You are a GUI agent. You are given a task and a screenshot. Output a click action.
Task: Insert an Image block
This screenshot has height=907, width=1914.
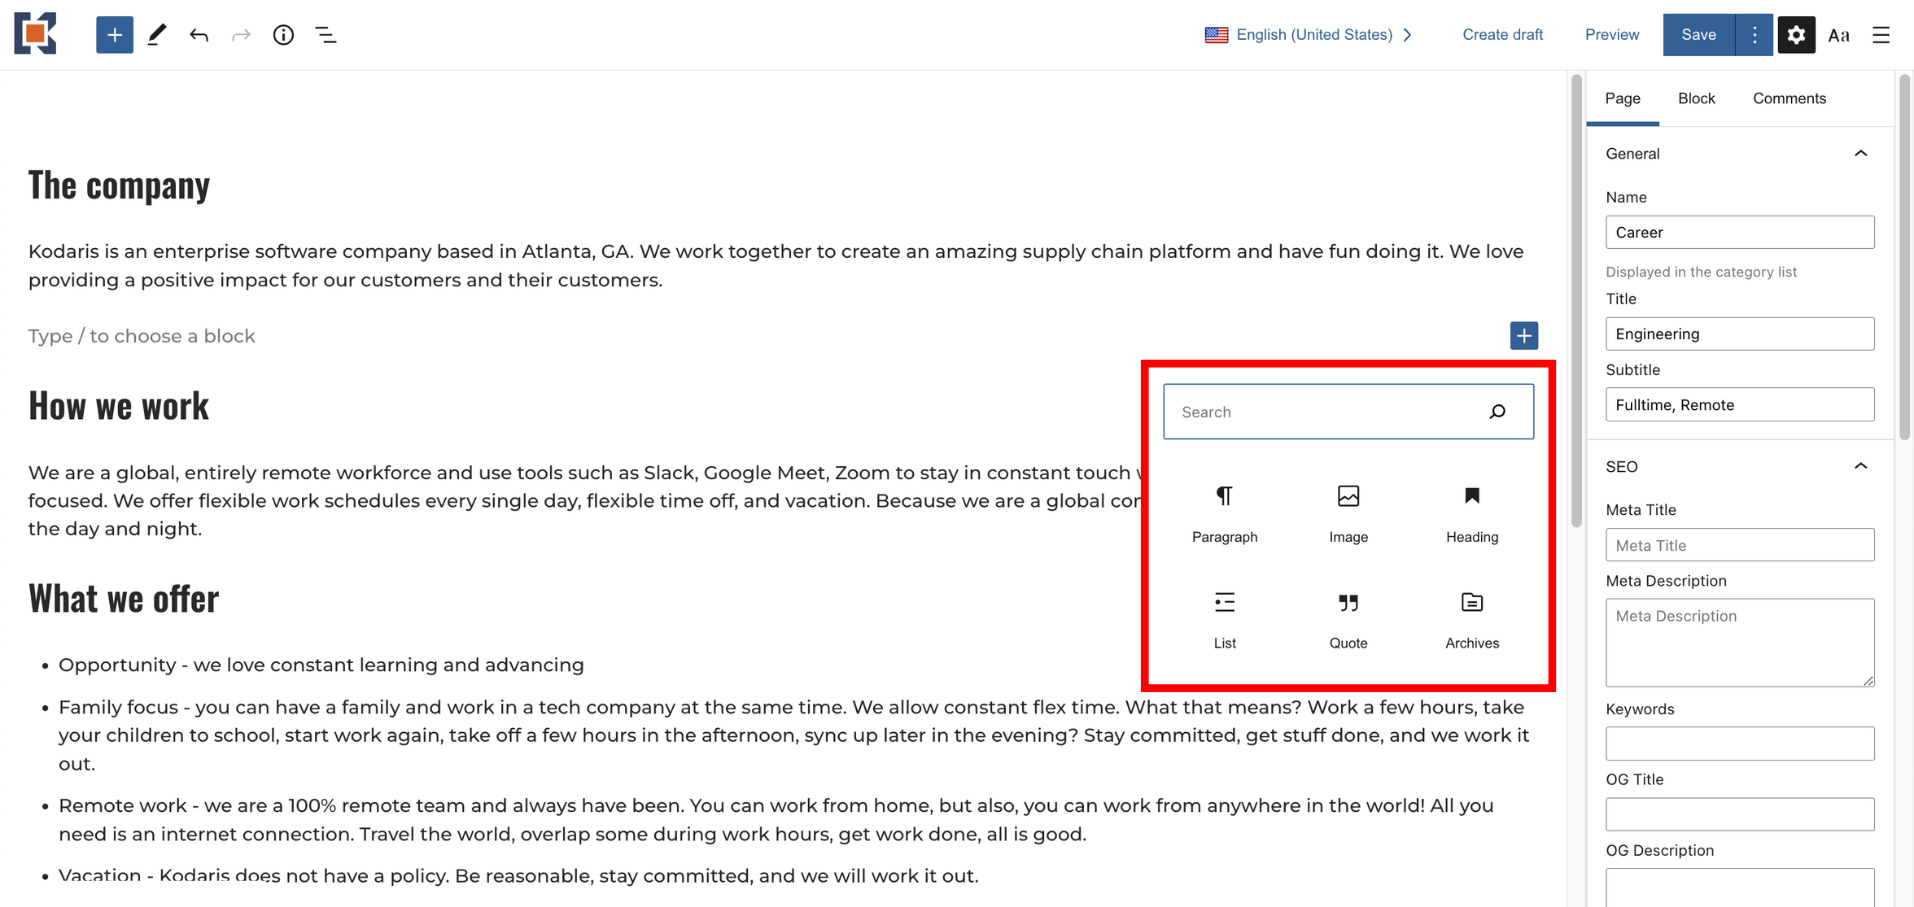[1348, 514]
